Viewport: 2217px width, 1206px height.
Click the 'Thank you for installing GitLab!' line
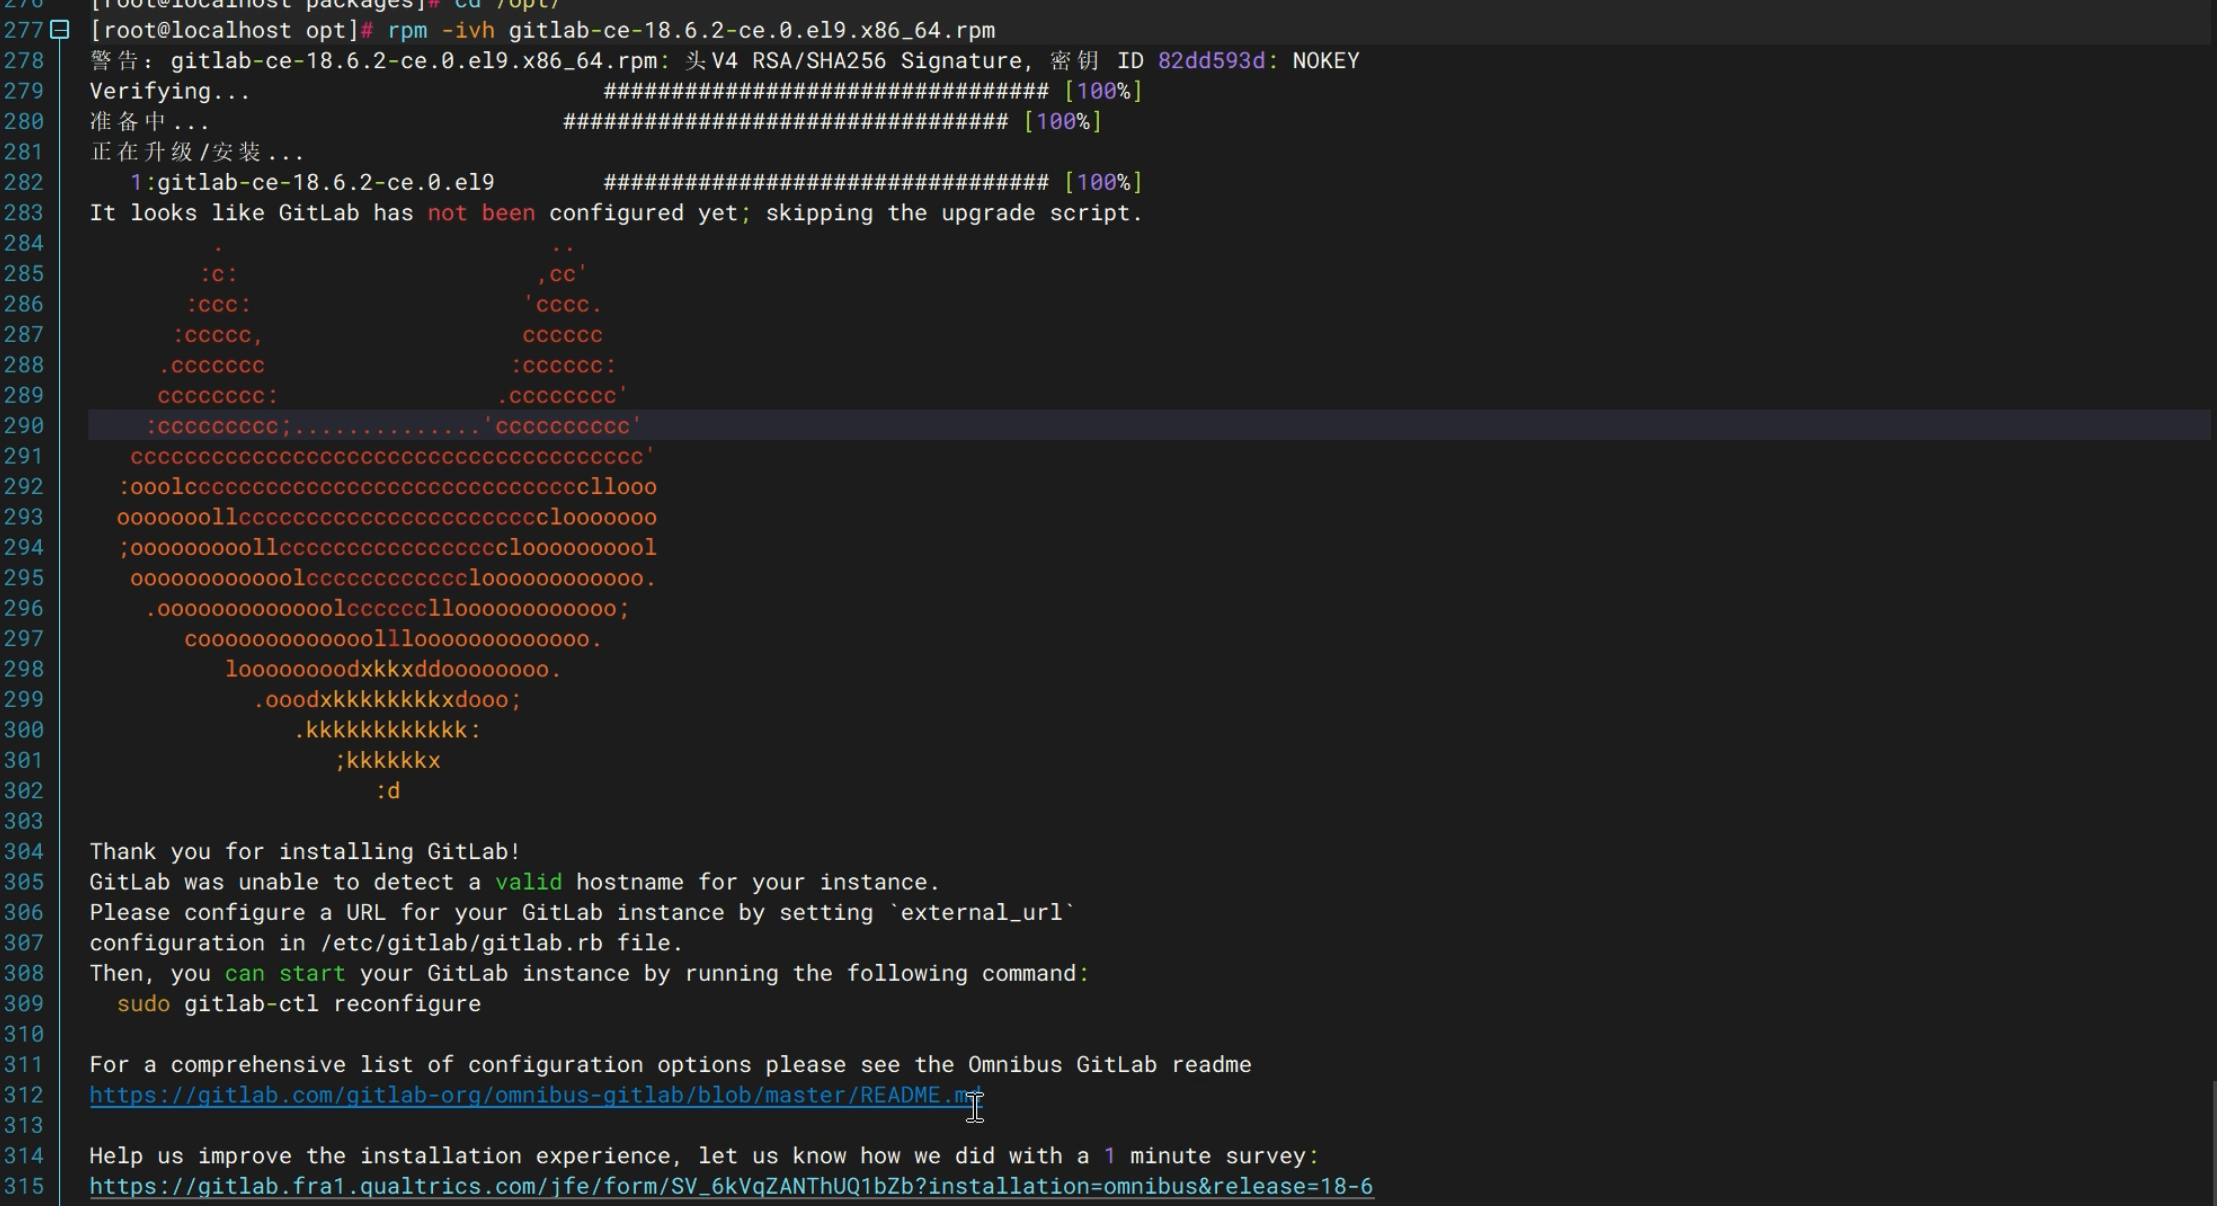pos(304,852)
